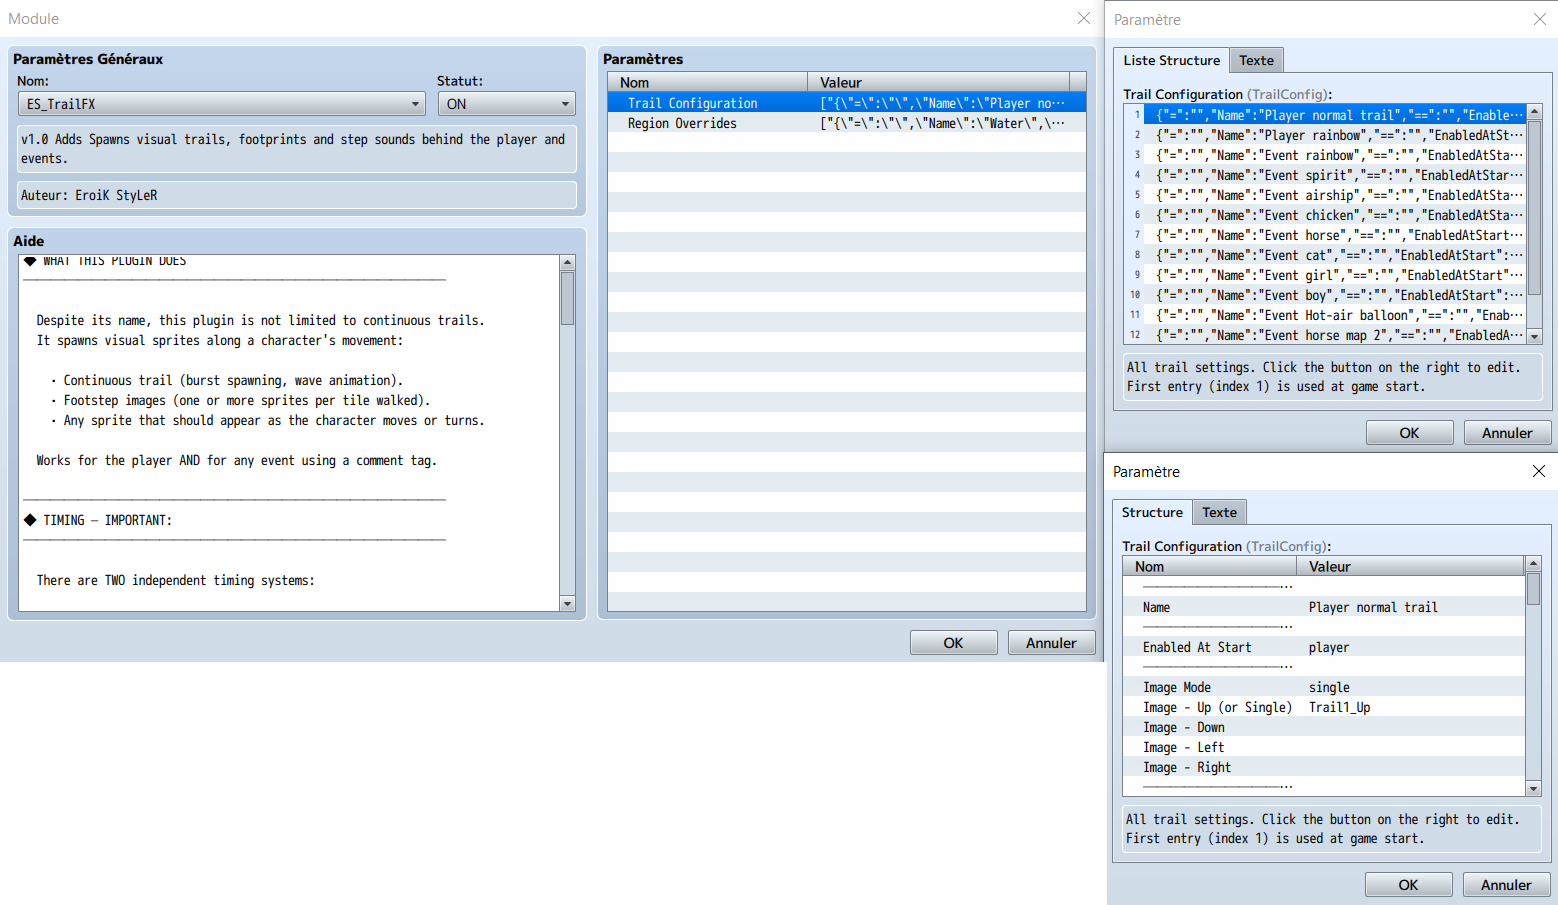
Task: Click scroll-down arrow of trail list
Action: coord(1535,337)
